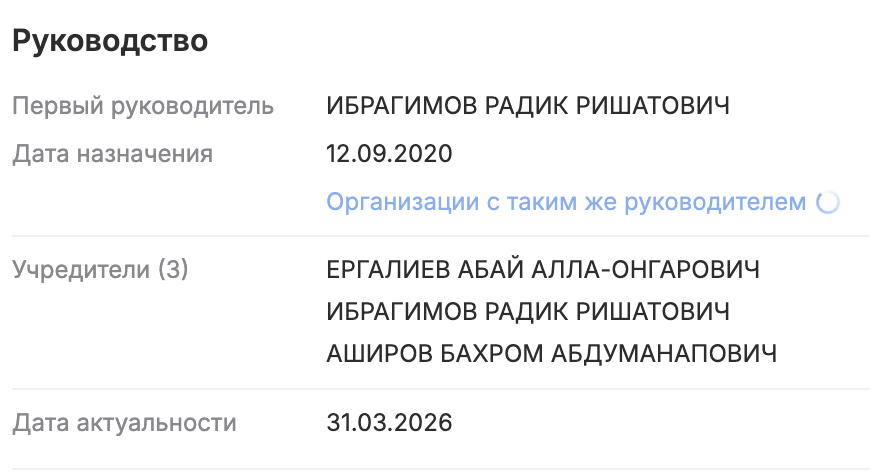Click the "Руководство" section heading
The image size is (886, 472).
pyautogui.click(x=110, y=42)
